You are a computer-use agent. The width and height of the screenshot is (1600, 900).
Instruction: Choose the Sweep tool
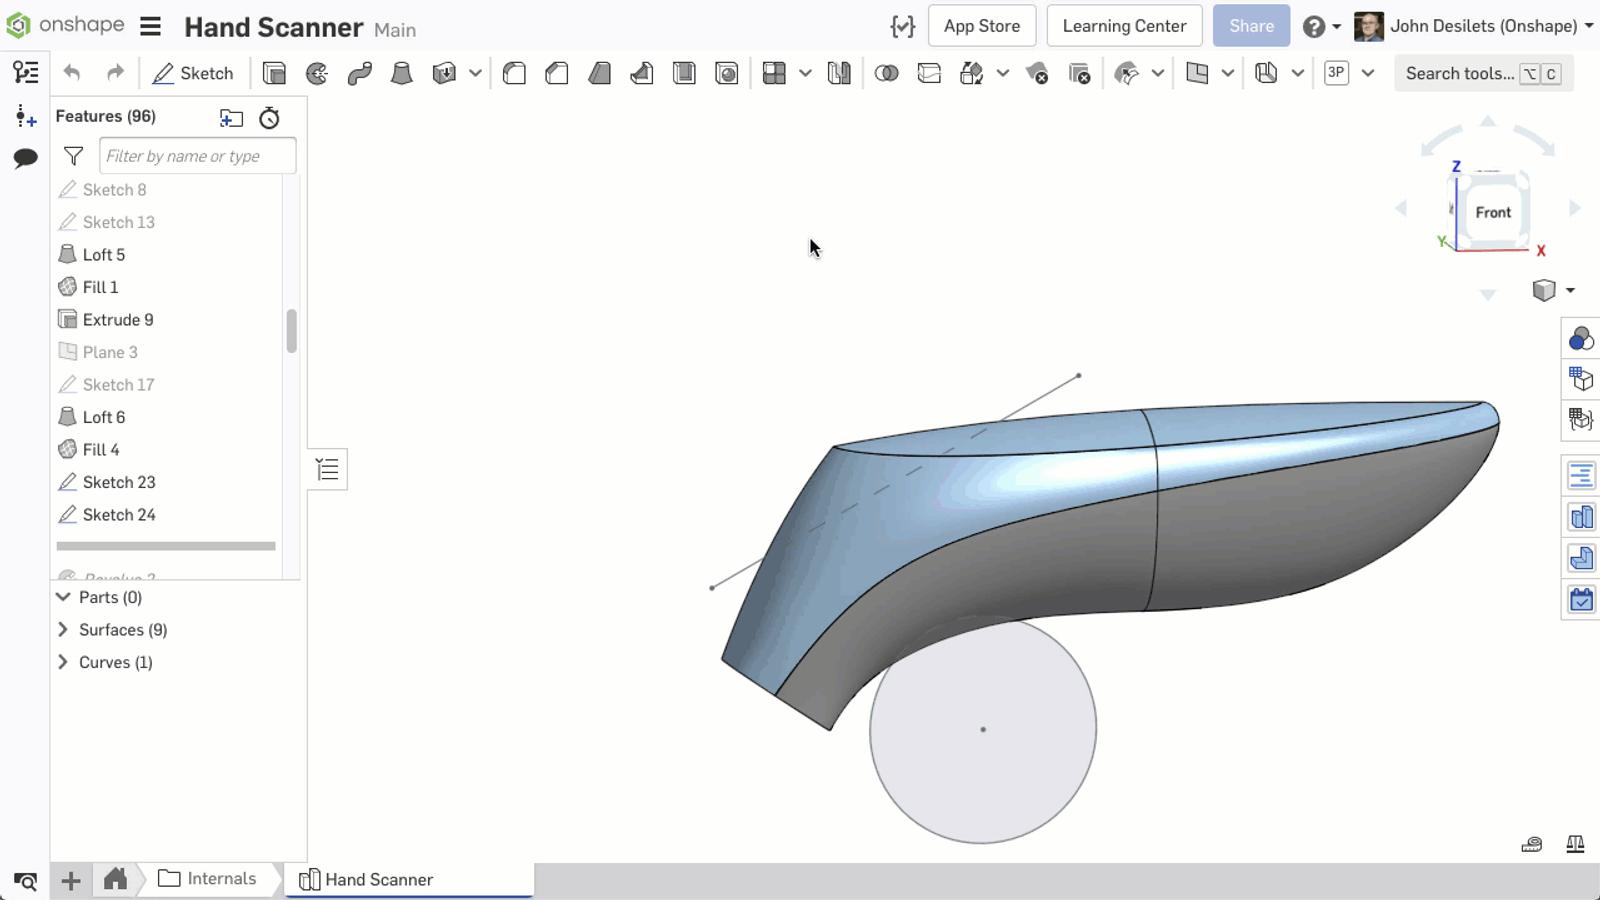359,73
